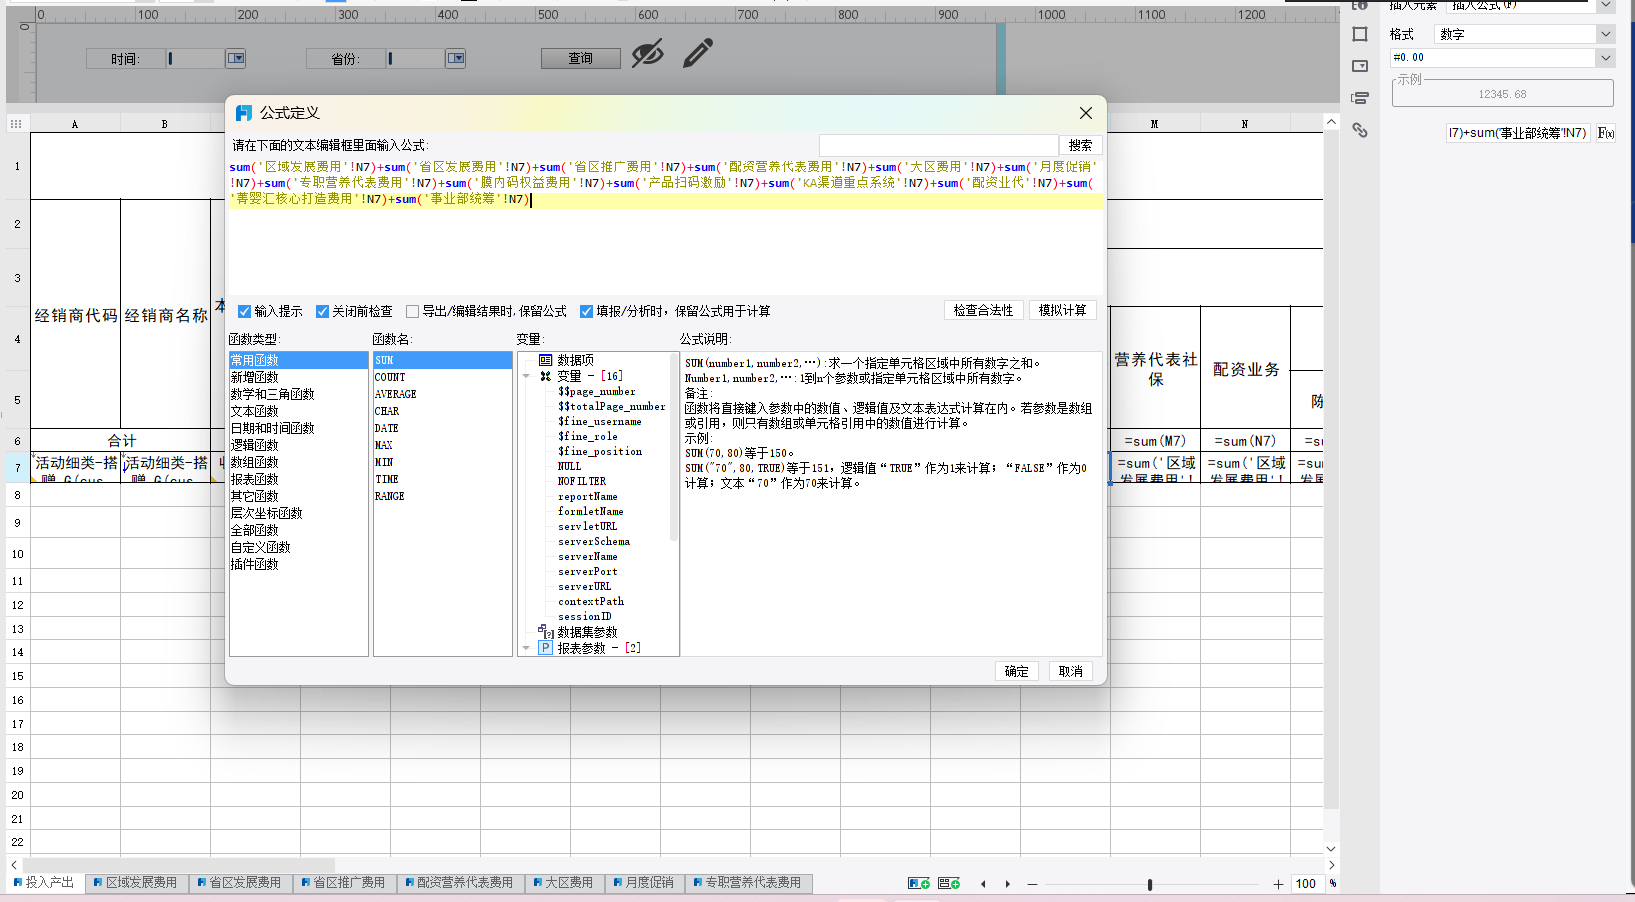Collapse the 报表参数 - [2] tree node
Viewport: 1635px width, 902px height.
526,648
